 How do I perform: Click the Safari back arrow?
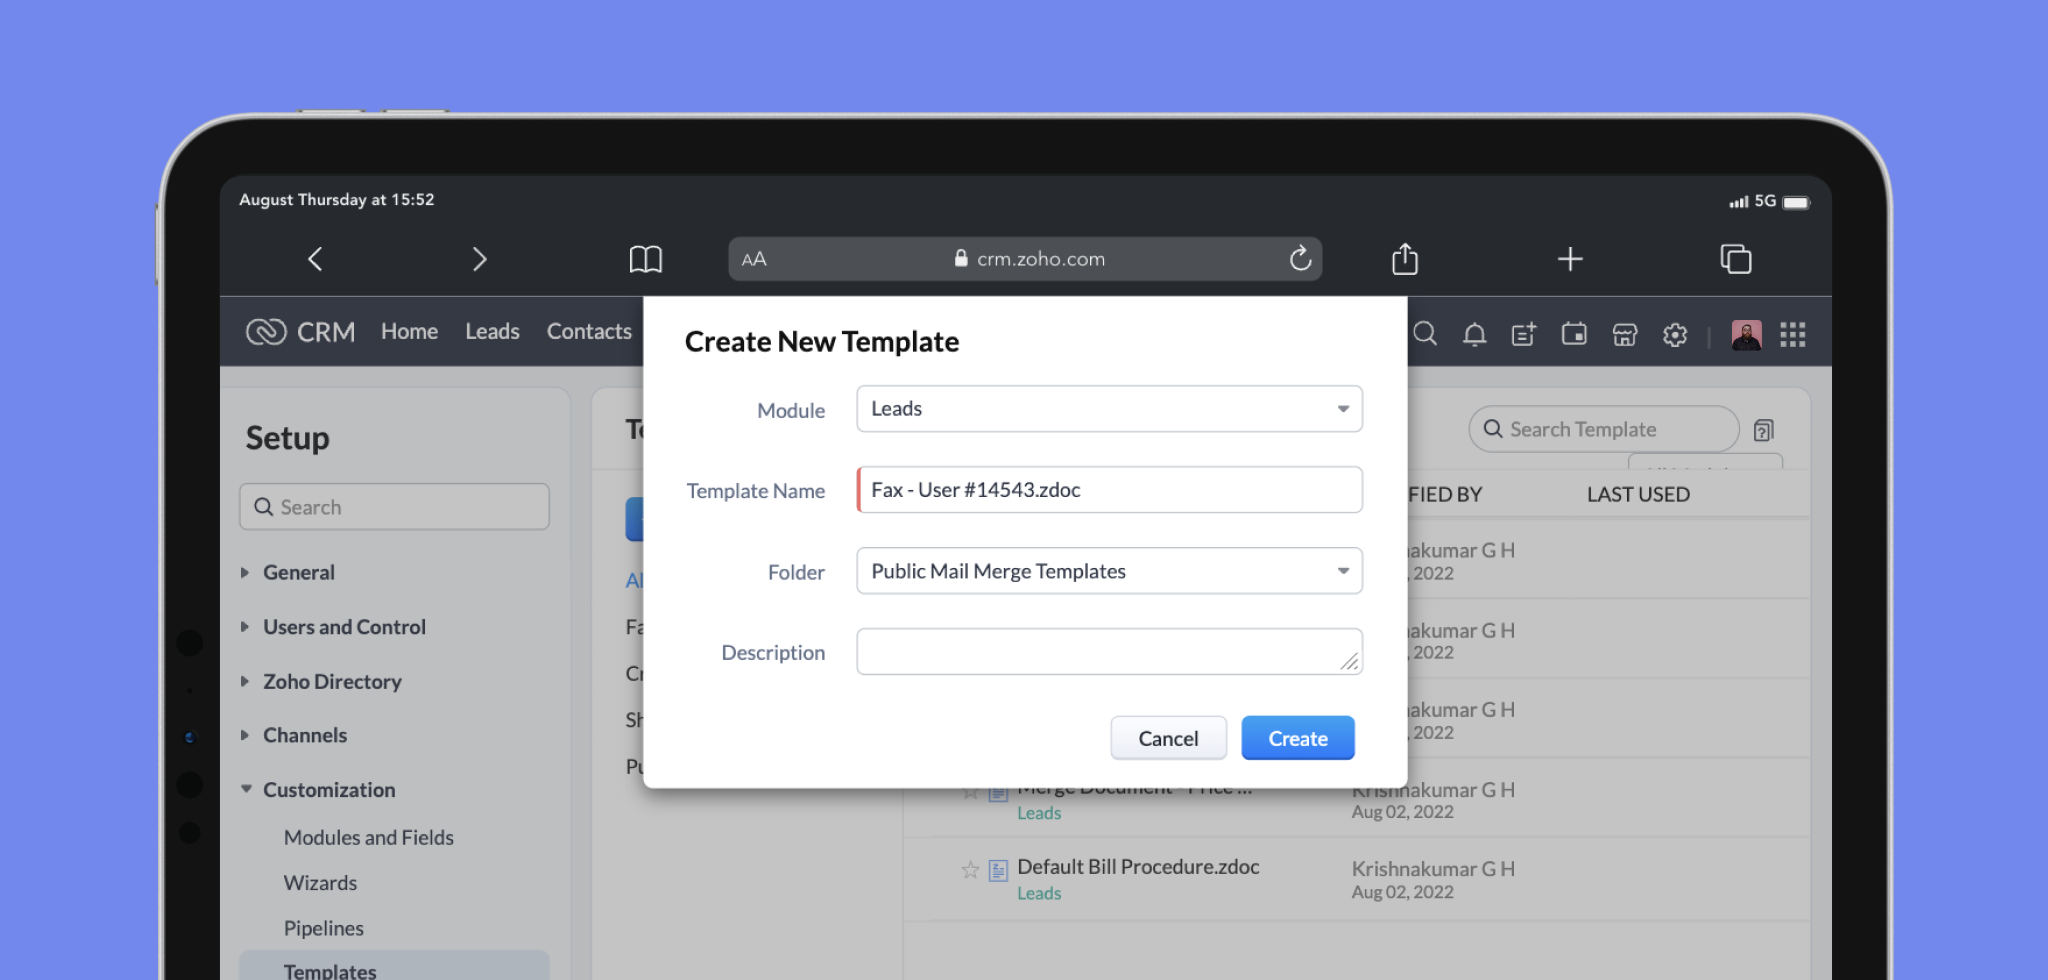315,259
